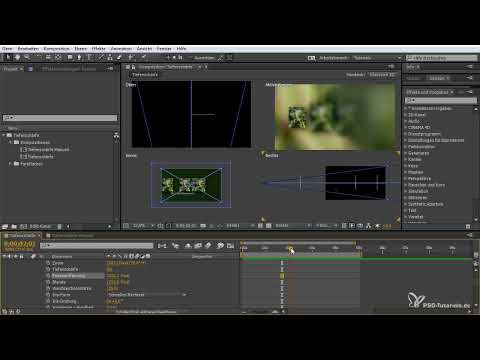Select the Hand tool
This screenshot has width=480, height=360.
(17, 57)
